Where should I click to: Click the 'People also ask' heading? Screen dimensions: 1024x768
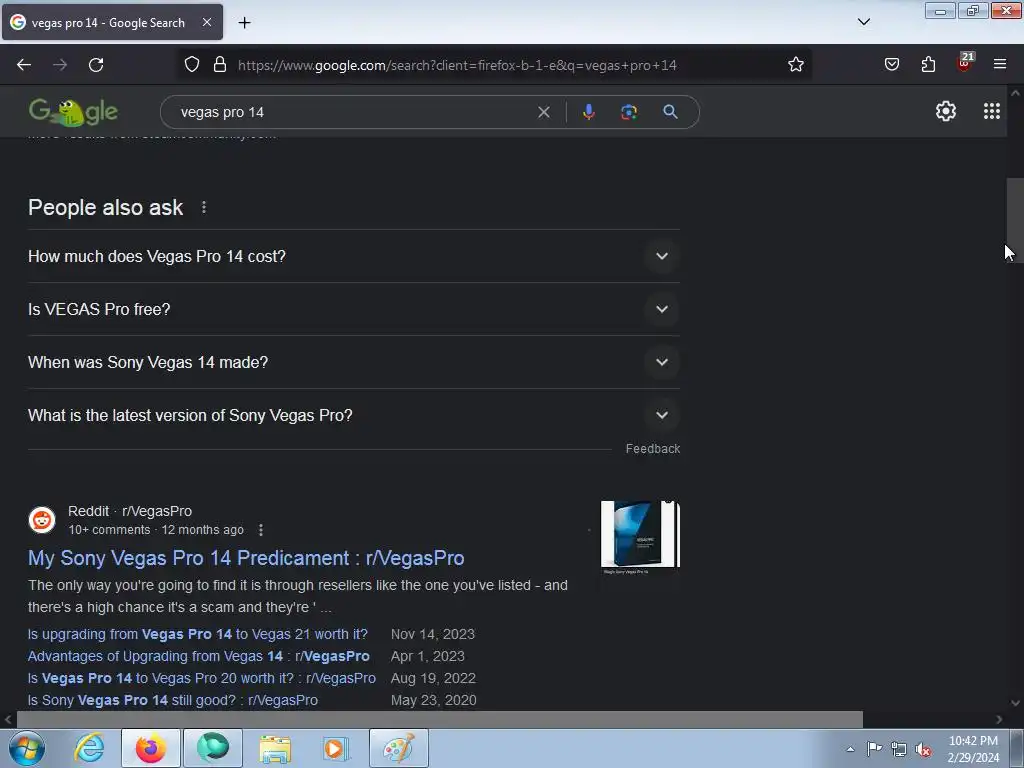click(106, 208)
